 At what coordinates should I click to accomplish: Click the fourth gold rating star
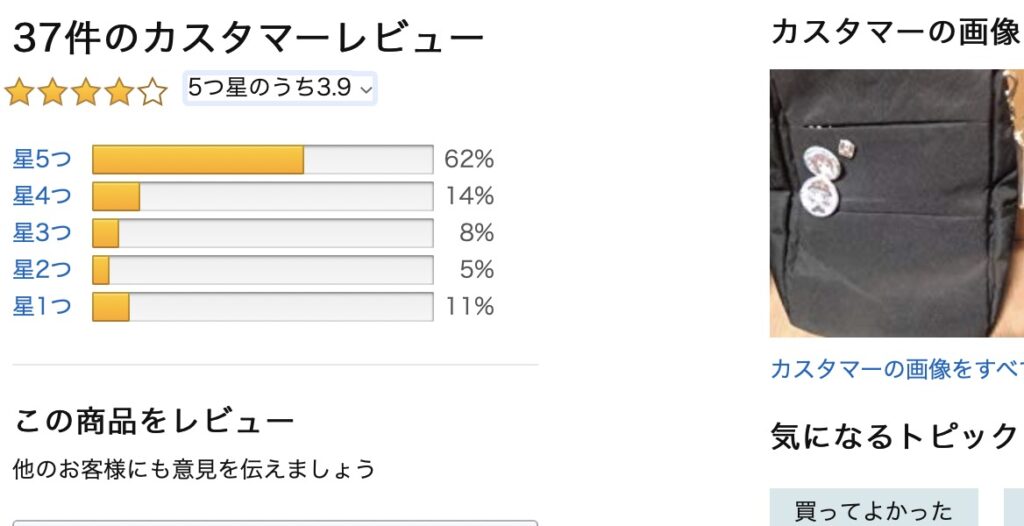[120, 91]
